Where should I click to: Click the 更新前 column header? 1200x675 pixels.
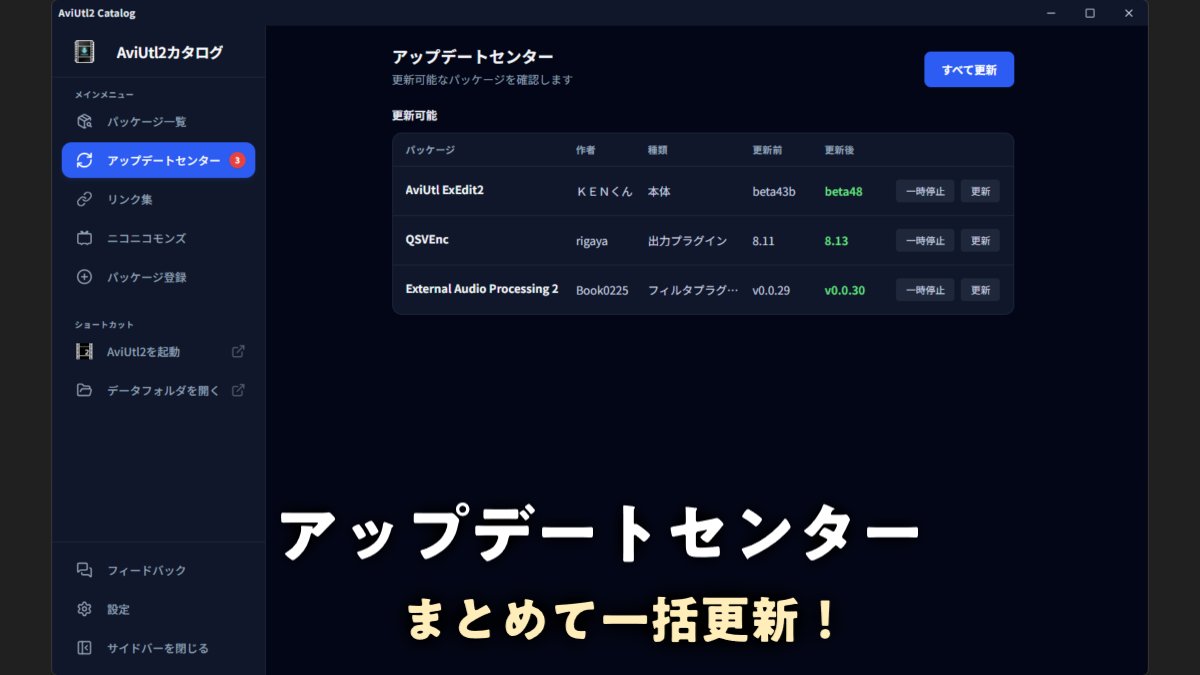pyautogui.click(x=767, y=150)
